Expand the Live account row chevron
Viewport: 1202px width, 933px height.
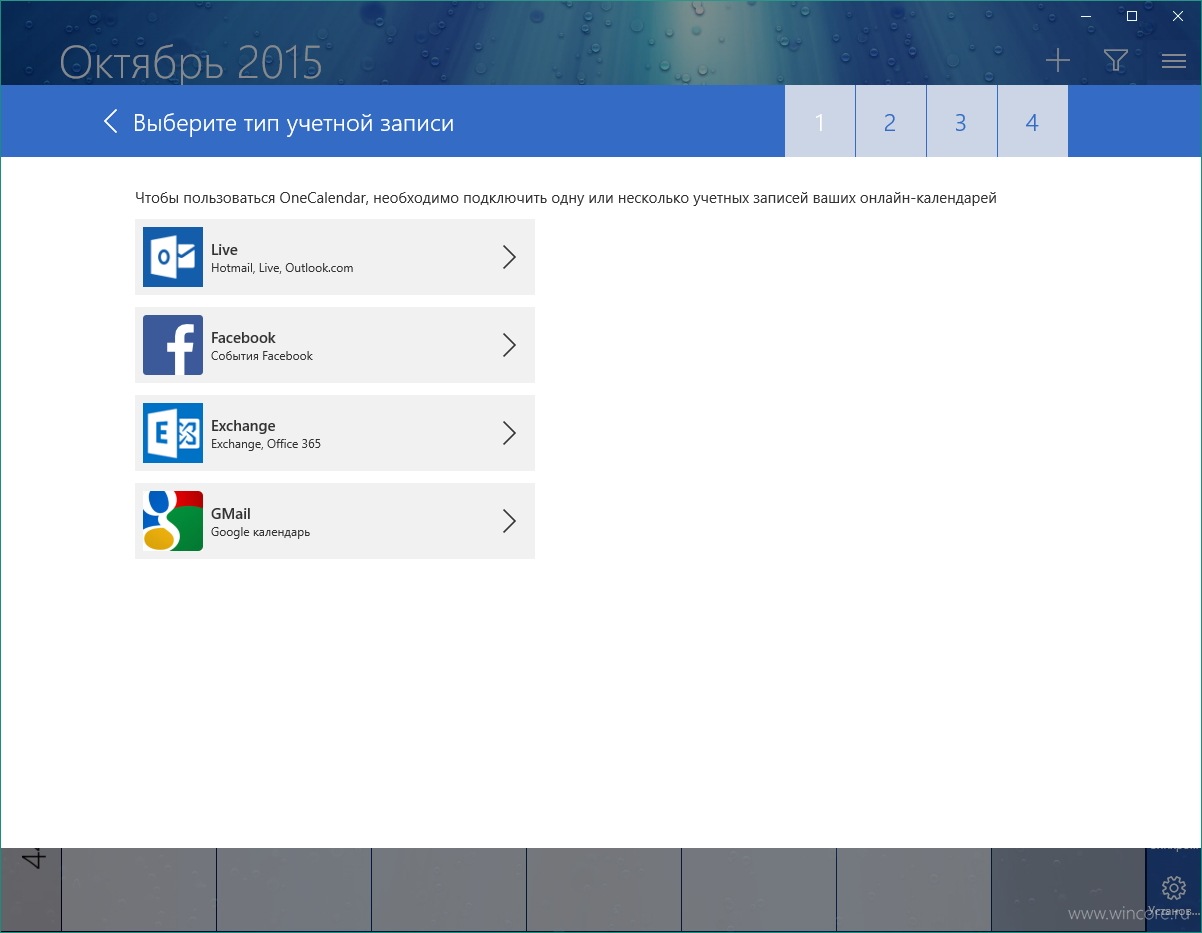(509, 257)
